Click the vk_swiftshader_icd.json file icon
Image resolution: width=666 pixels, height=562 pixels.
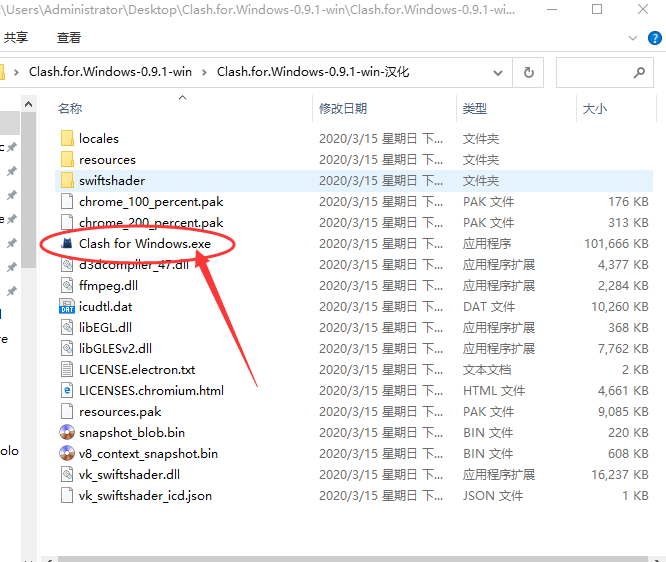67,495
